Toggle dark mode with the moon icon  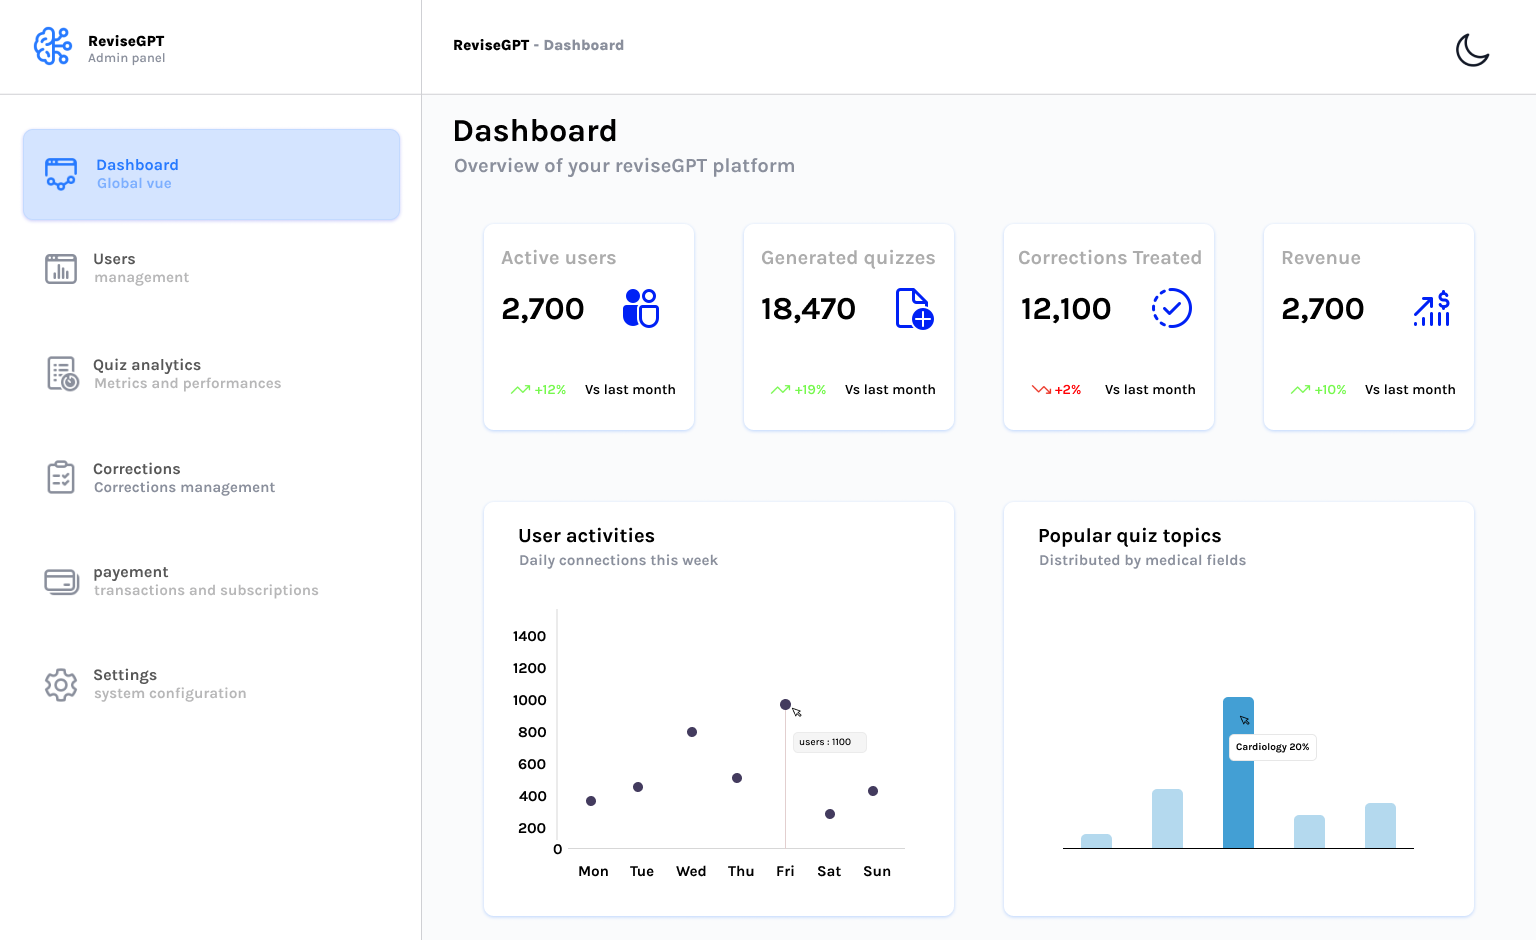(x=1472, y=49)
